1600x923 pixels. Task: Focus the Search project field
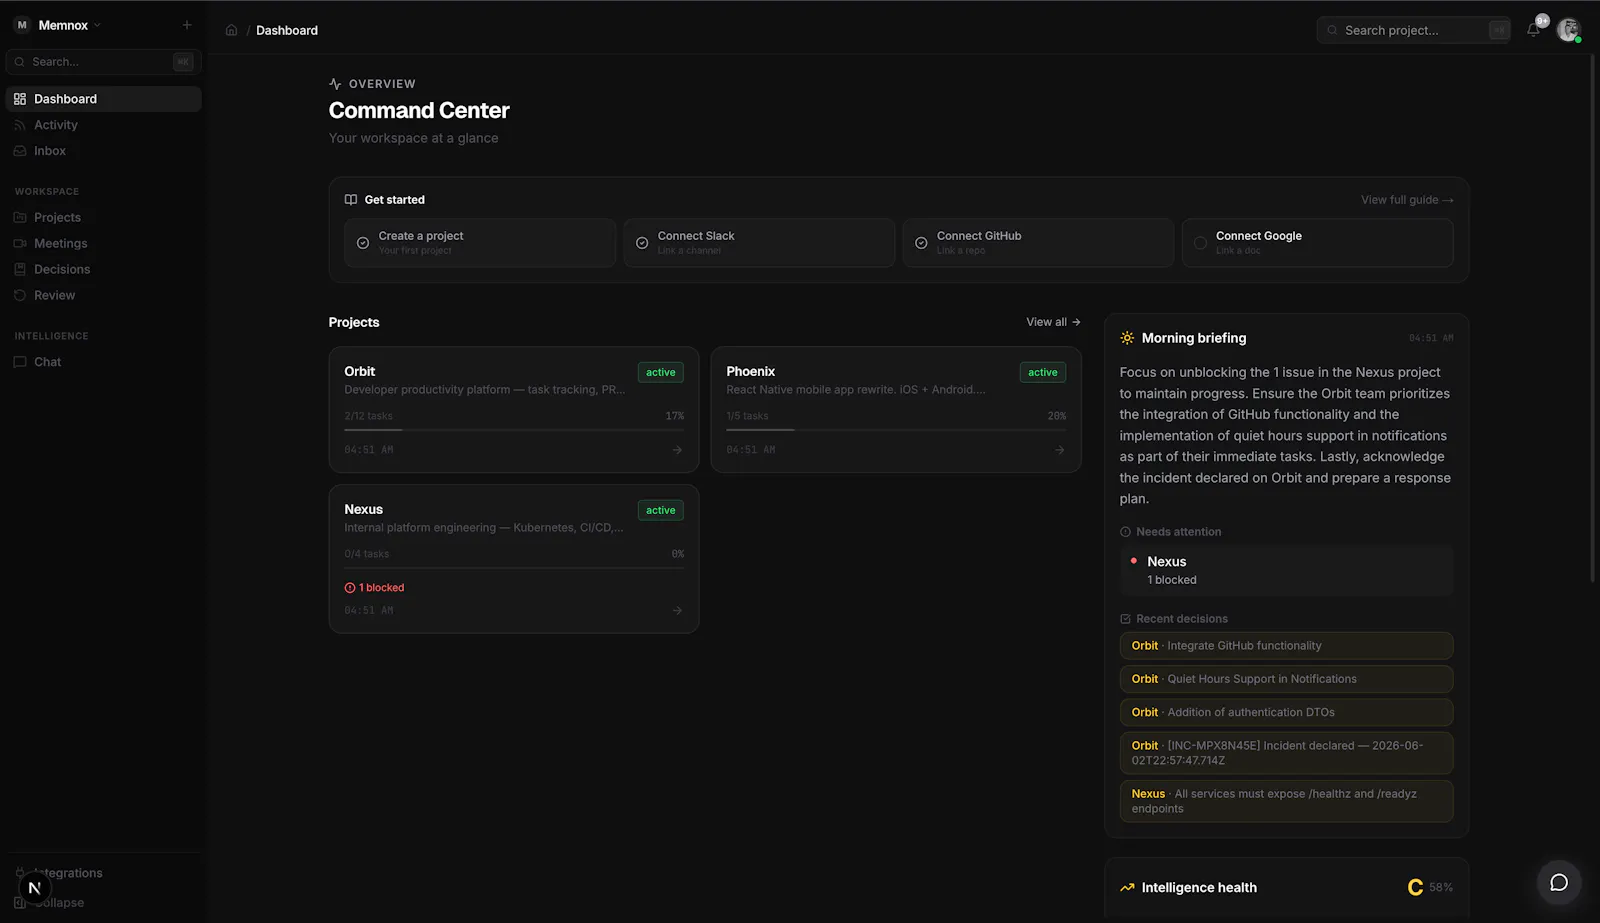1414,30
